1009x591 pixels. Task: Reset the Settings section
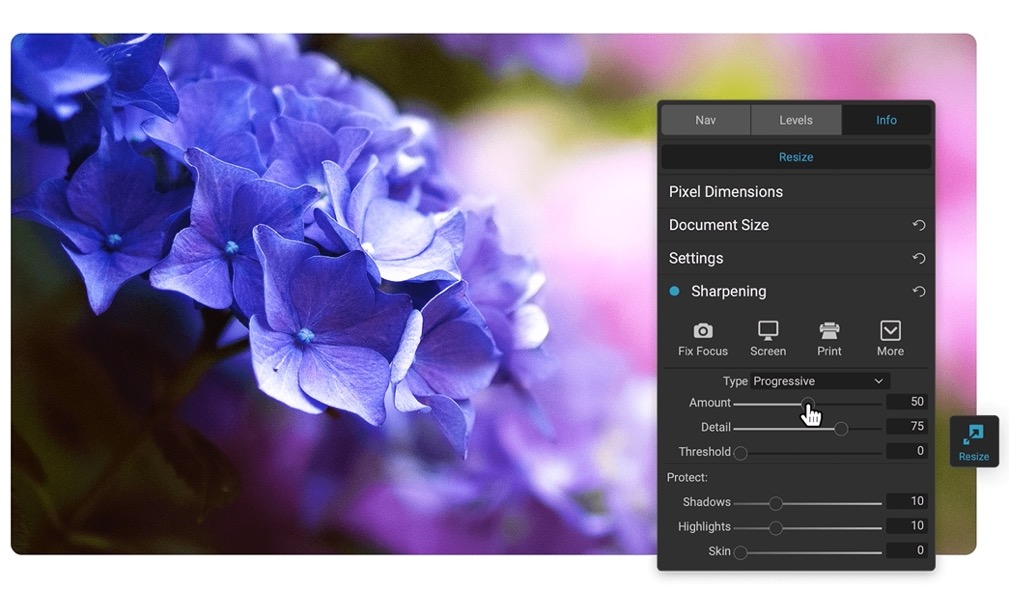coord(919,258)
